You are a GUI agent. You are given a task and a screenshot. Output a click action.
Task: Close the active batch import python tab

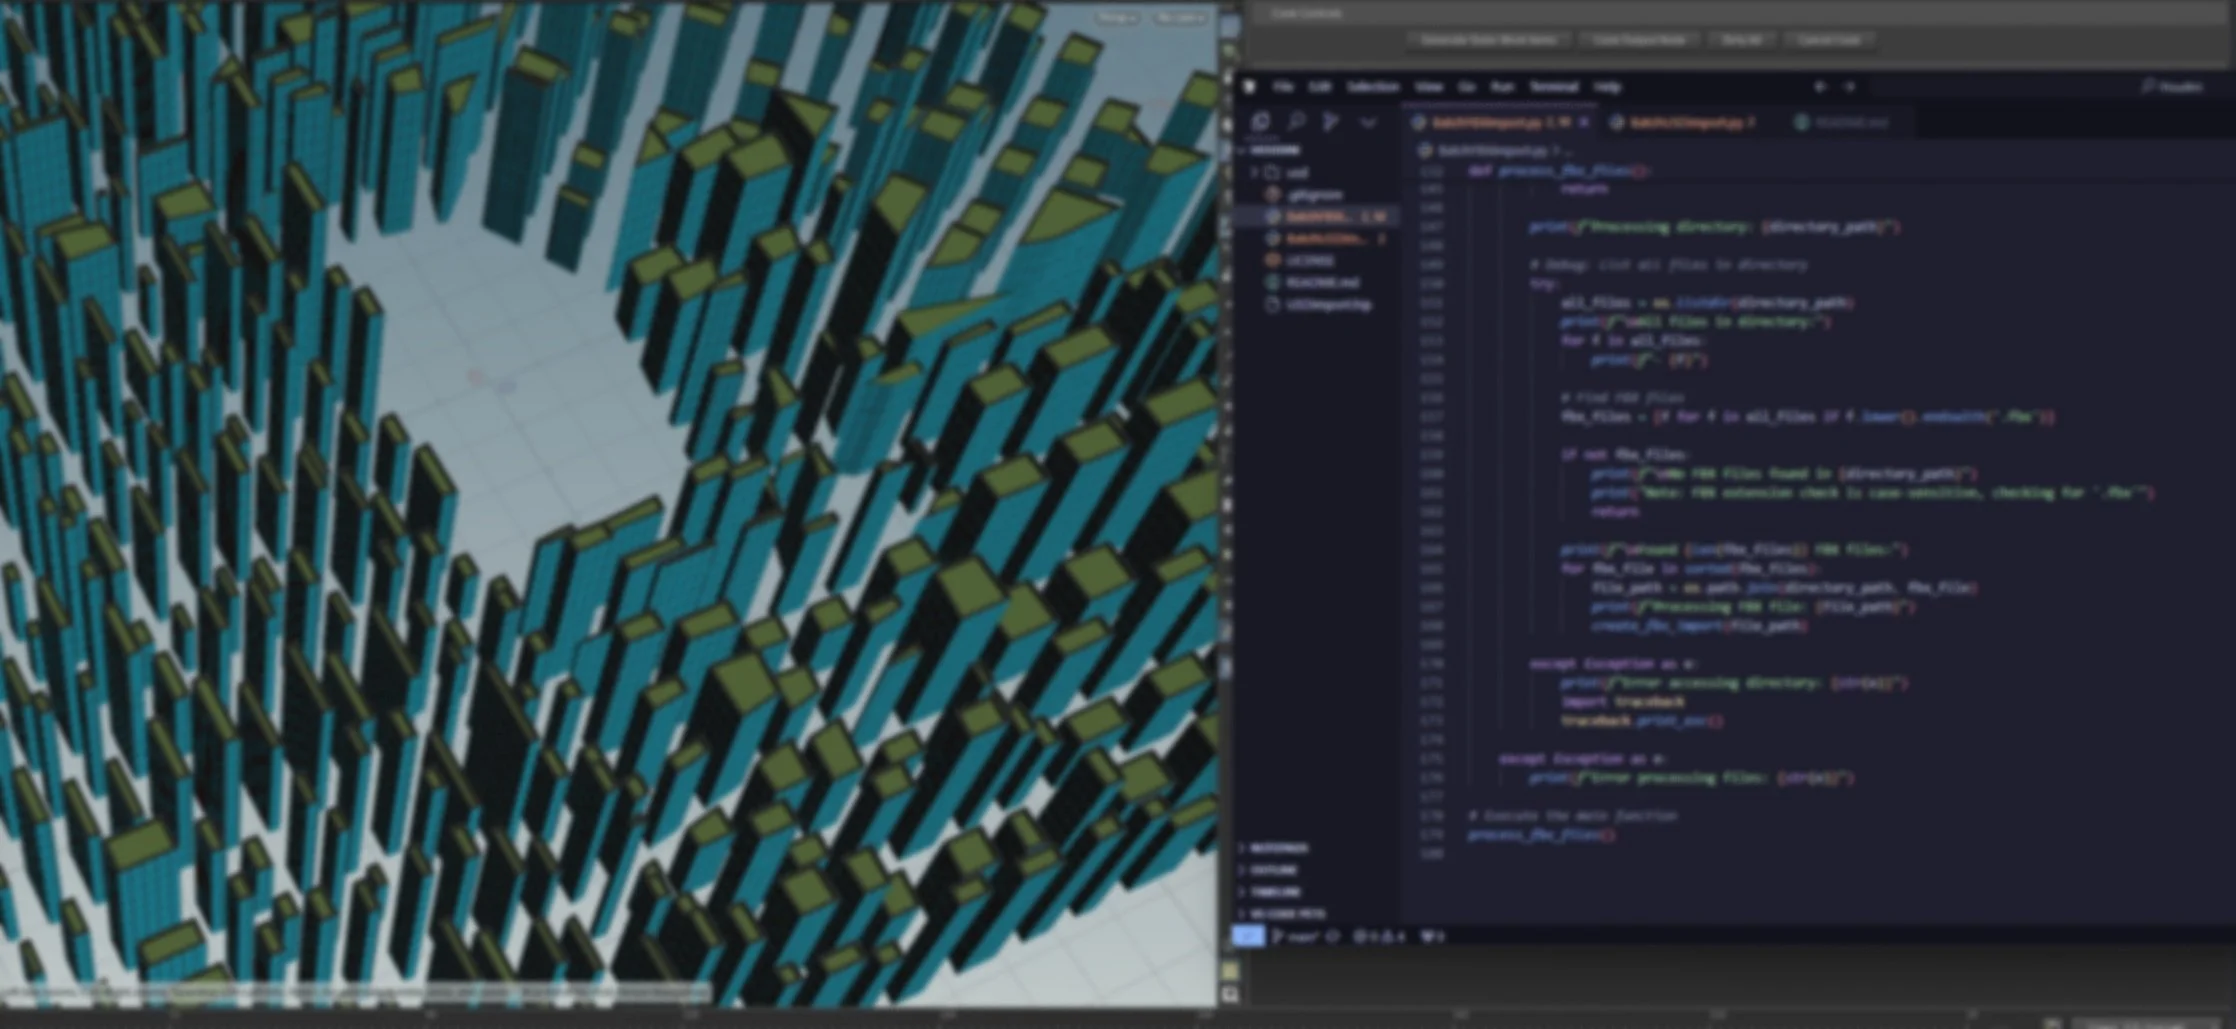pos(1583,122)
